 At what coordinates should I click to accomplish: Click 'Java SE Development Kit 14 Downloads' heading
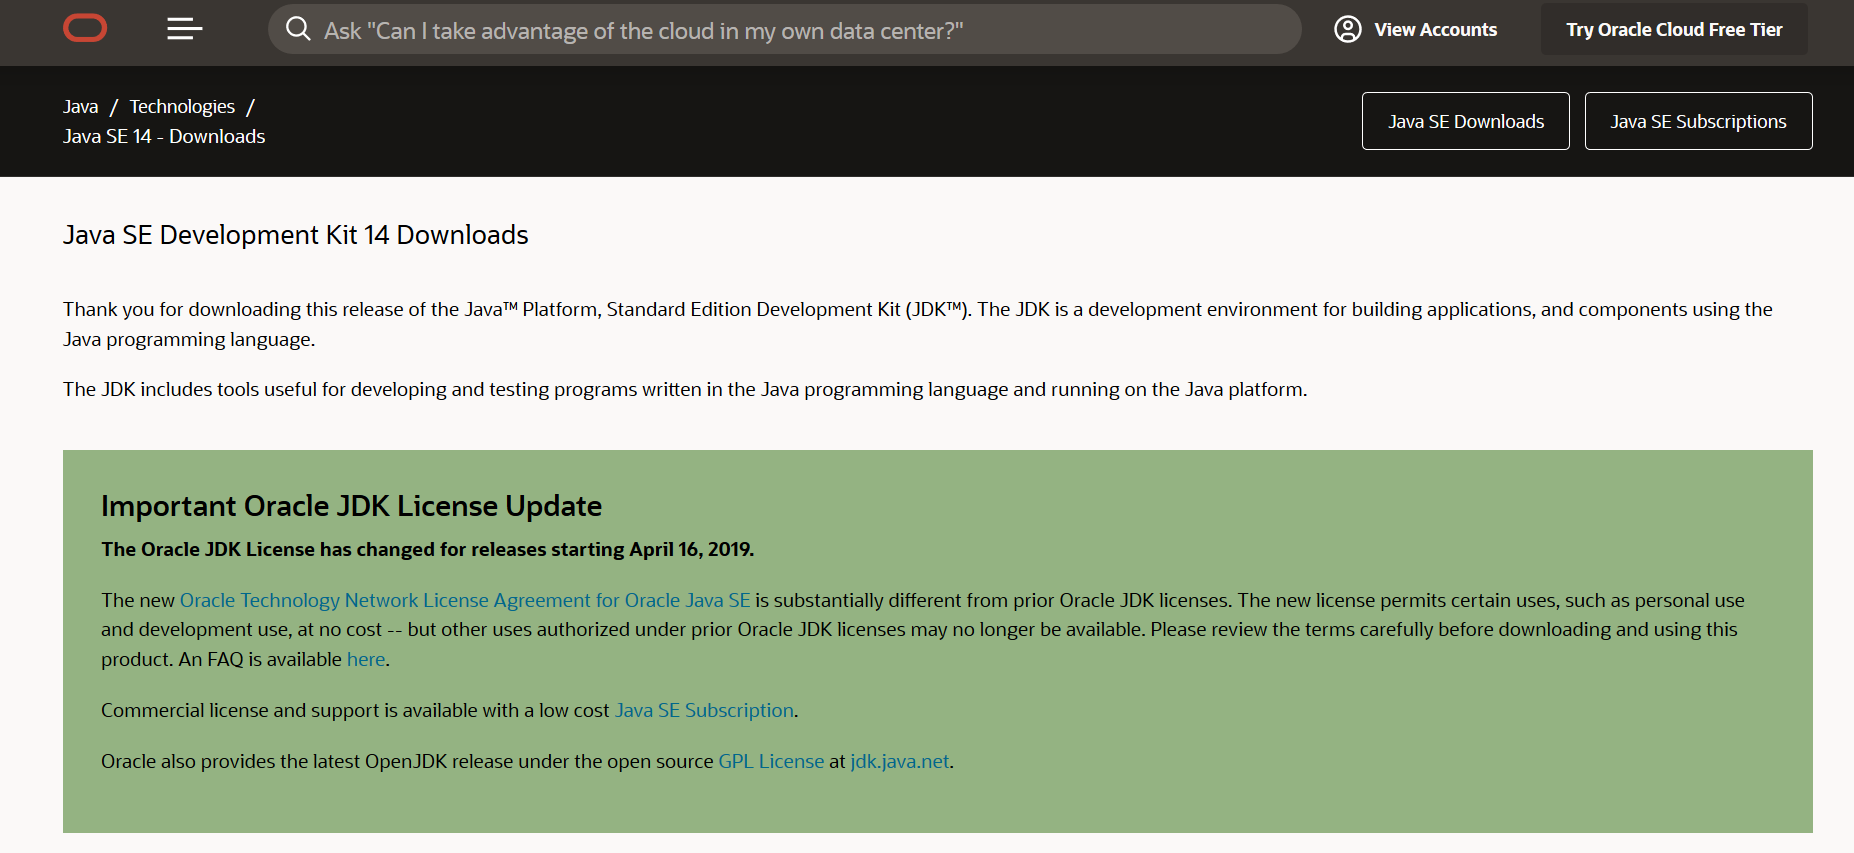pos(296,235)
